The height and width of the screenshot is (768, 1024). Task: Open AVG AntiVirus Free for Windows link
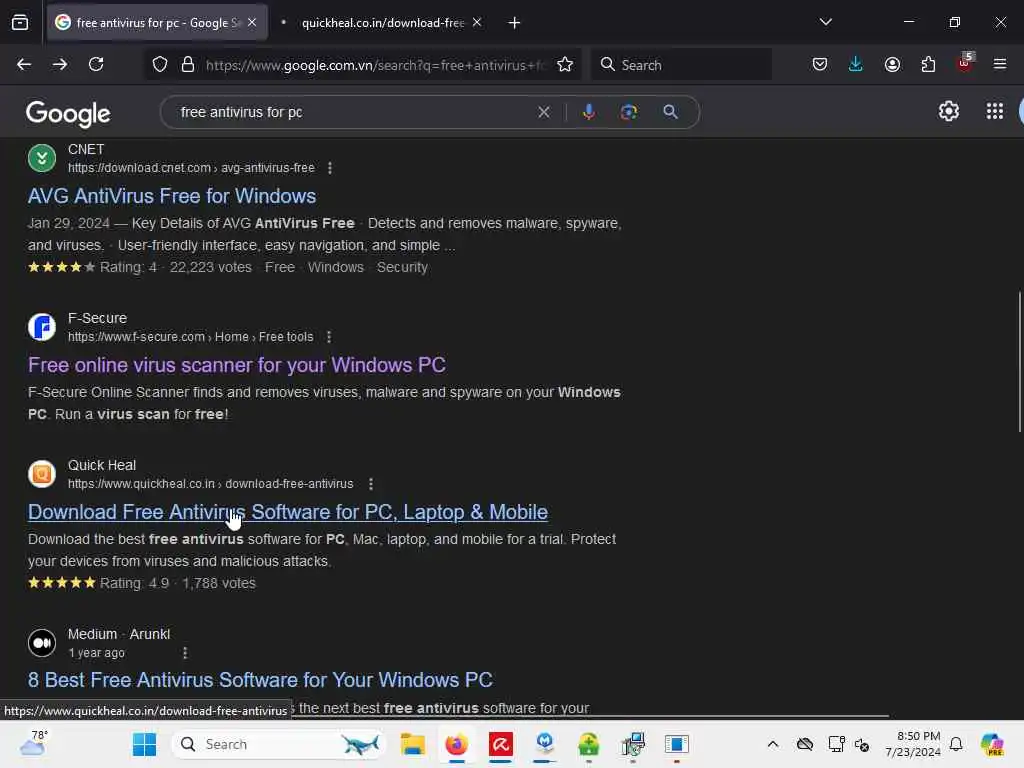pos(172,196)
